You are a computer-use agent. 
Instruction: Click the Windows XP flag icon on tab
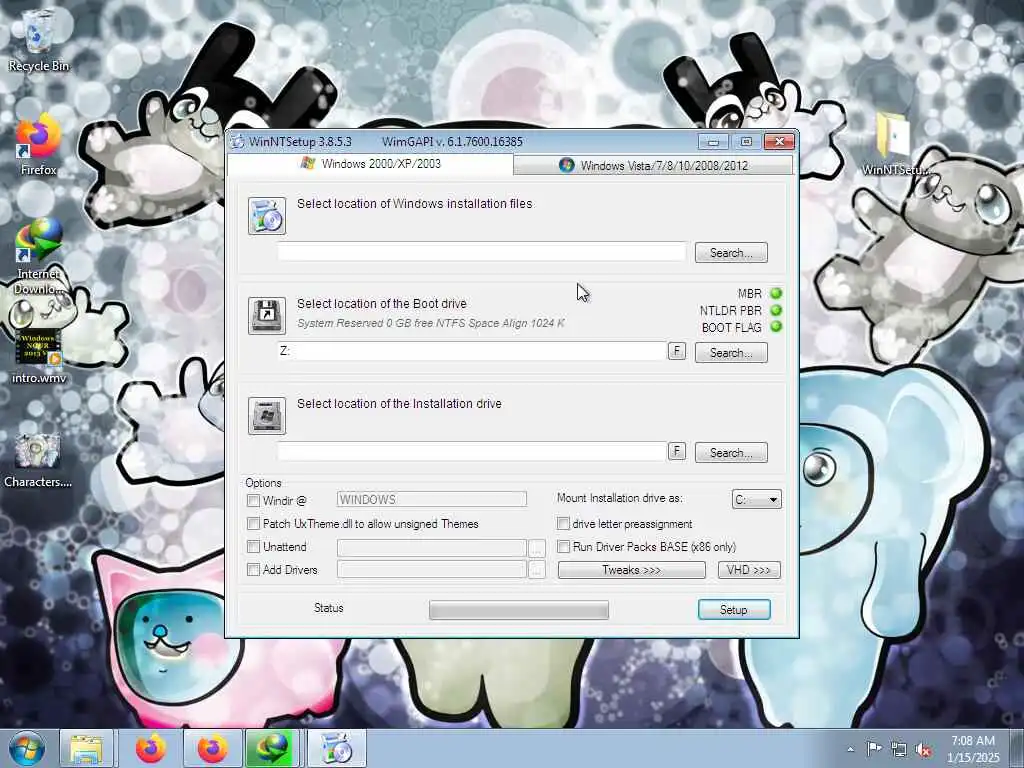[308, 163]
